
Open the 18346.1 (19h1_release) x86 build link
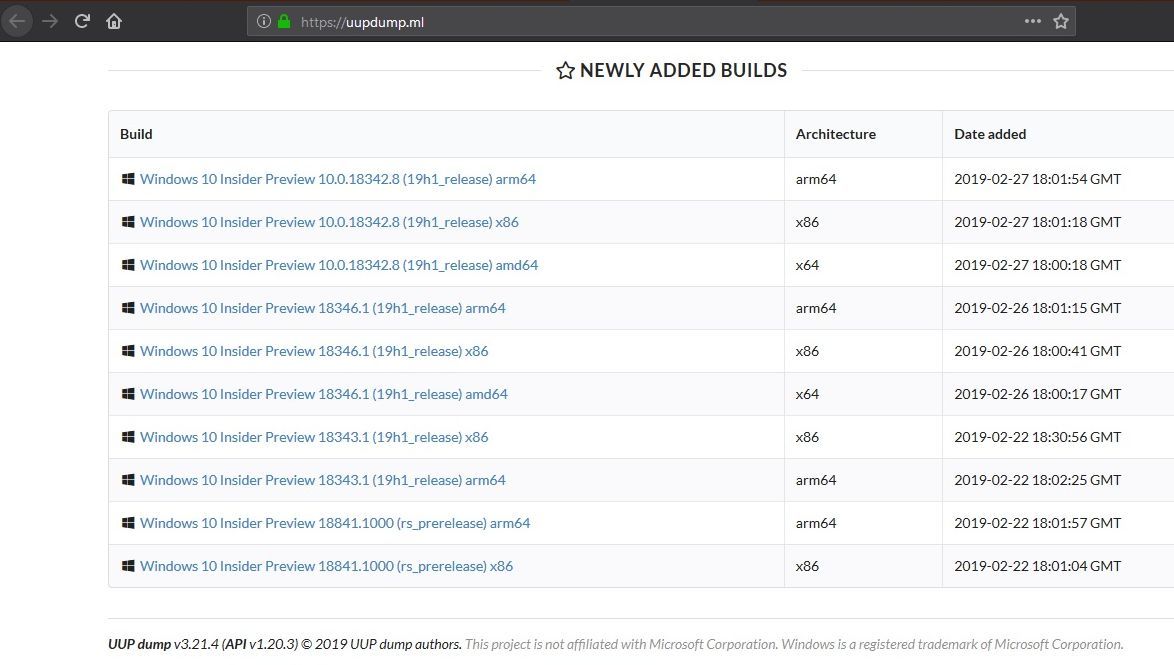[314, 351]
